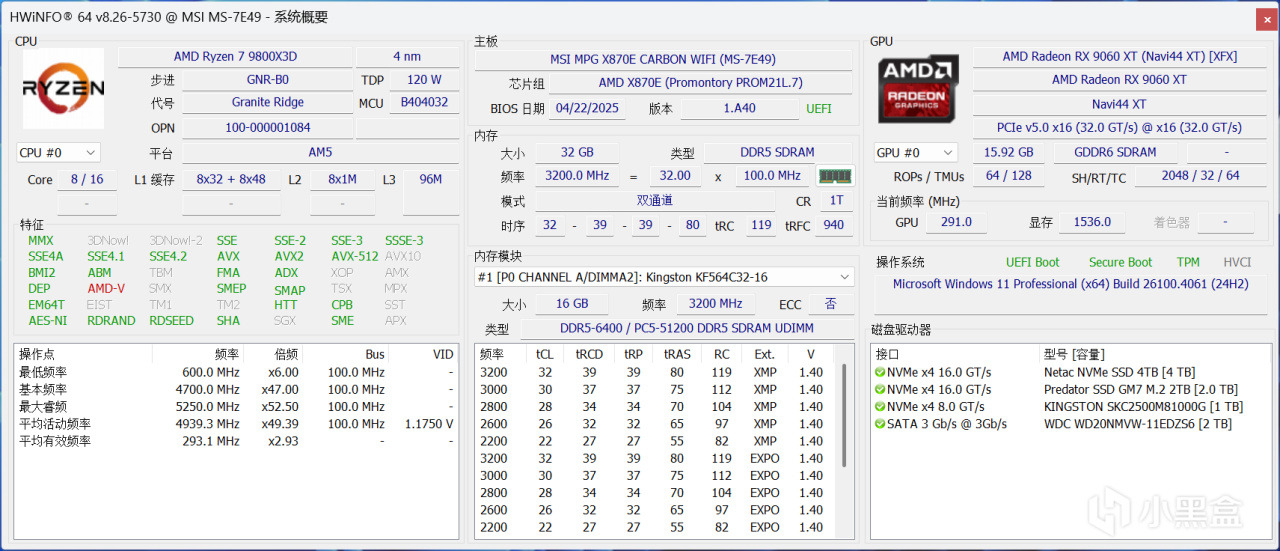Screen dimensions: 1280x551
Task: Click the AMD Radeon RX 9060 XT [XFX] field
Action: click(1120, 57)
